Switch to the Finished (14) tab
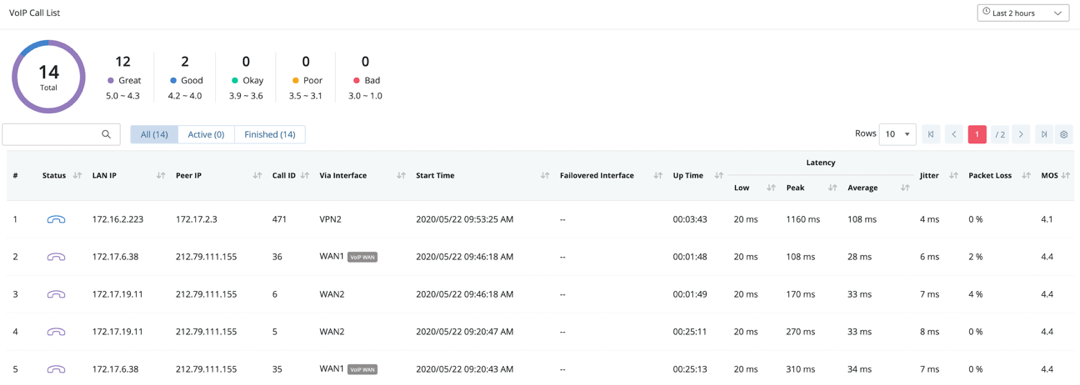Image resolution: width=1080 pixels, height=385 pixels. [269, 135]
